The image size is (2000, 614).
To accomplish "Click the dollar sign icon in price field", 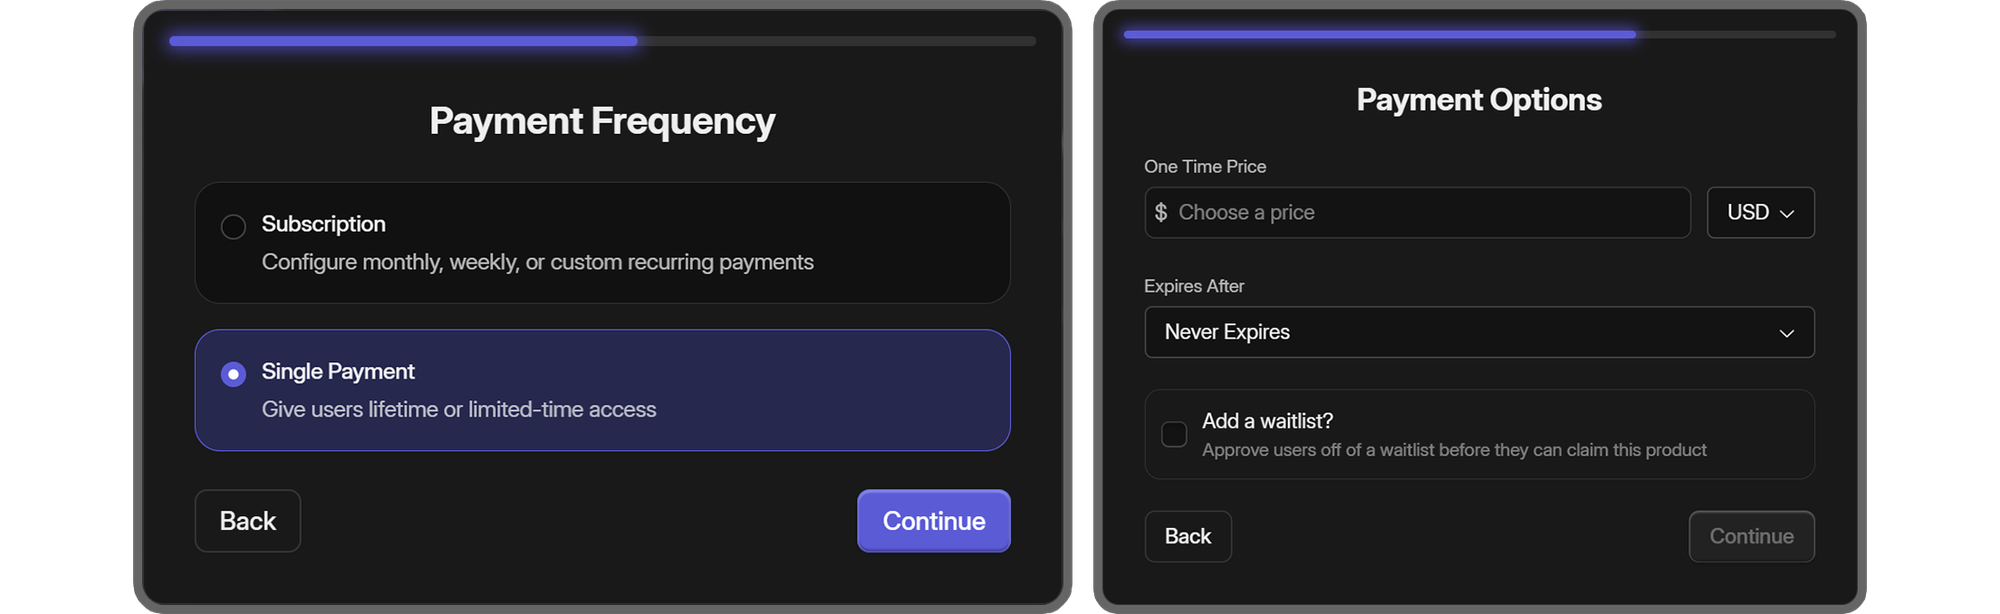I will 1161,212.
